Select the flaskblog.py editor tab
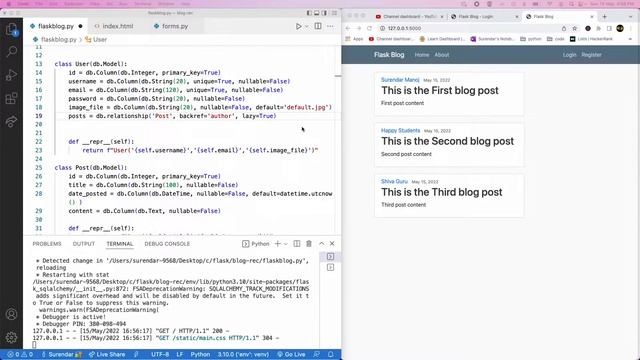This screenshot has height=360, width=640. click(x=56, y=26)
